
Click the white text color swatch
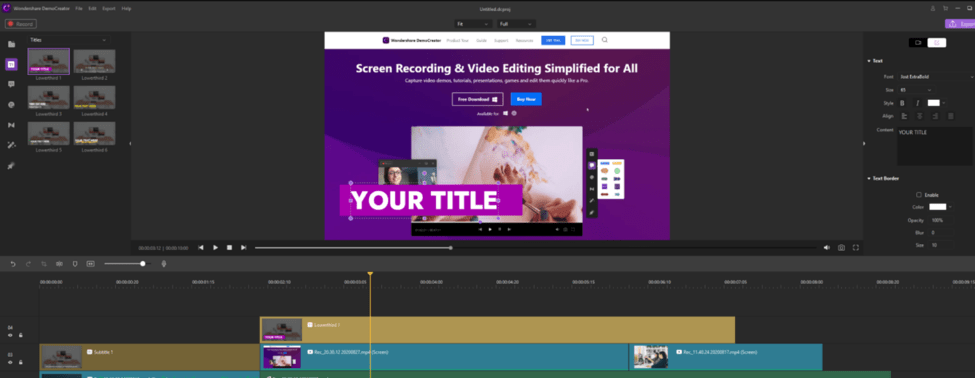point(933,103)
